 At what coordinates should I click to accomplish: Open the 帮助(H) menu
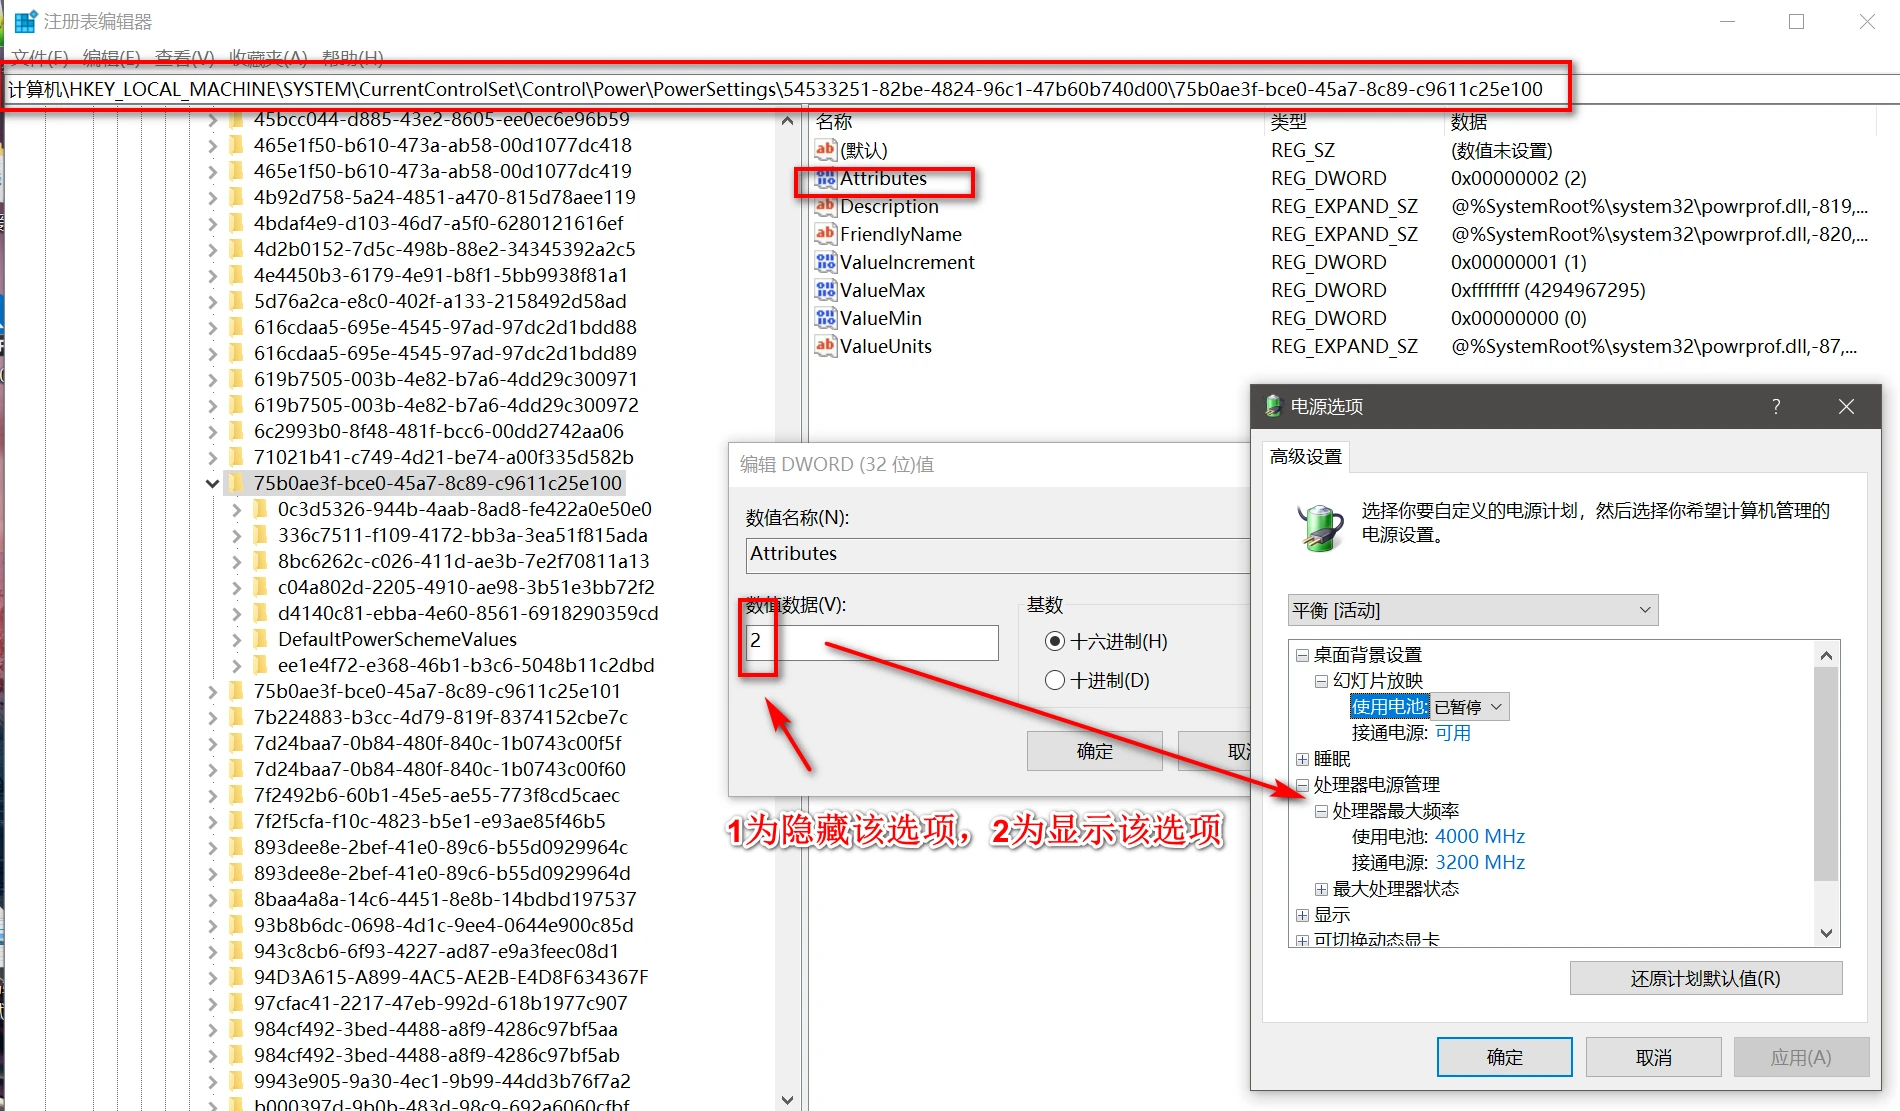(x=353, y=57)
